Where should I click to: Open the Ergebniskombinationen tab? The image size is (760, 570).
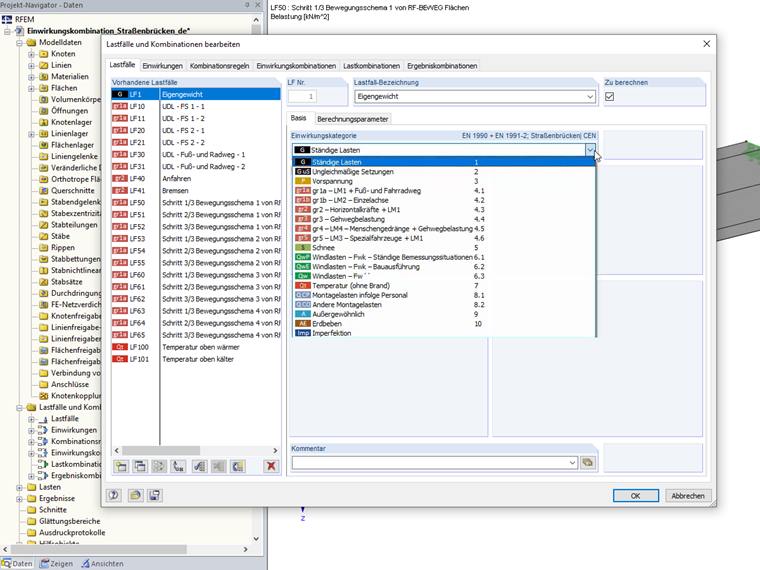(x=442, y=66)
